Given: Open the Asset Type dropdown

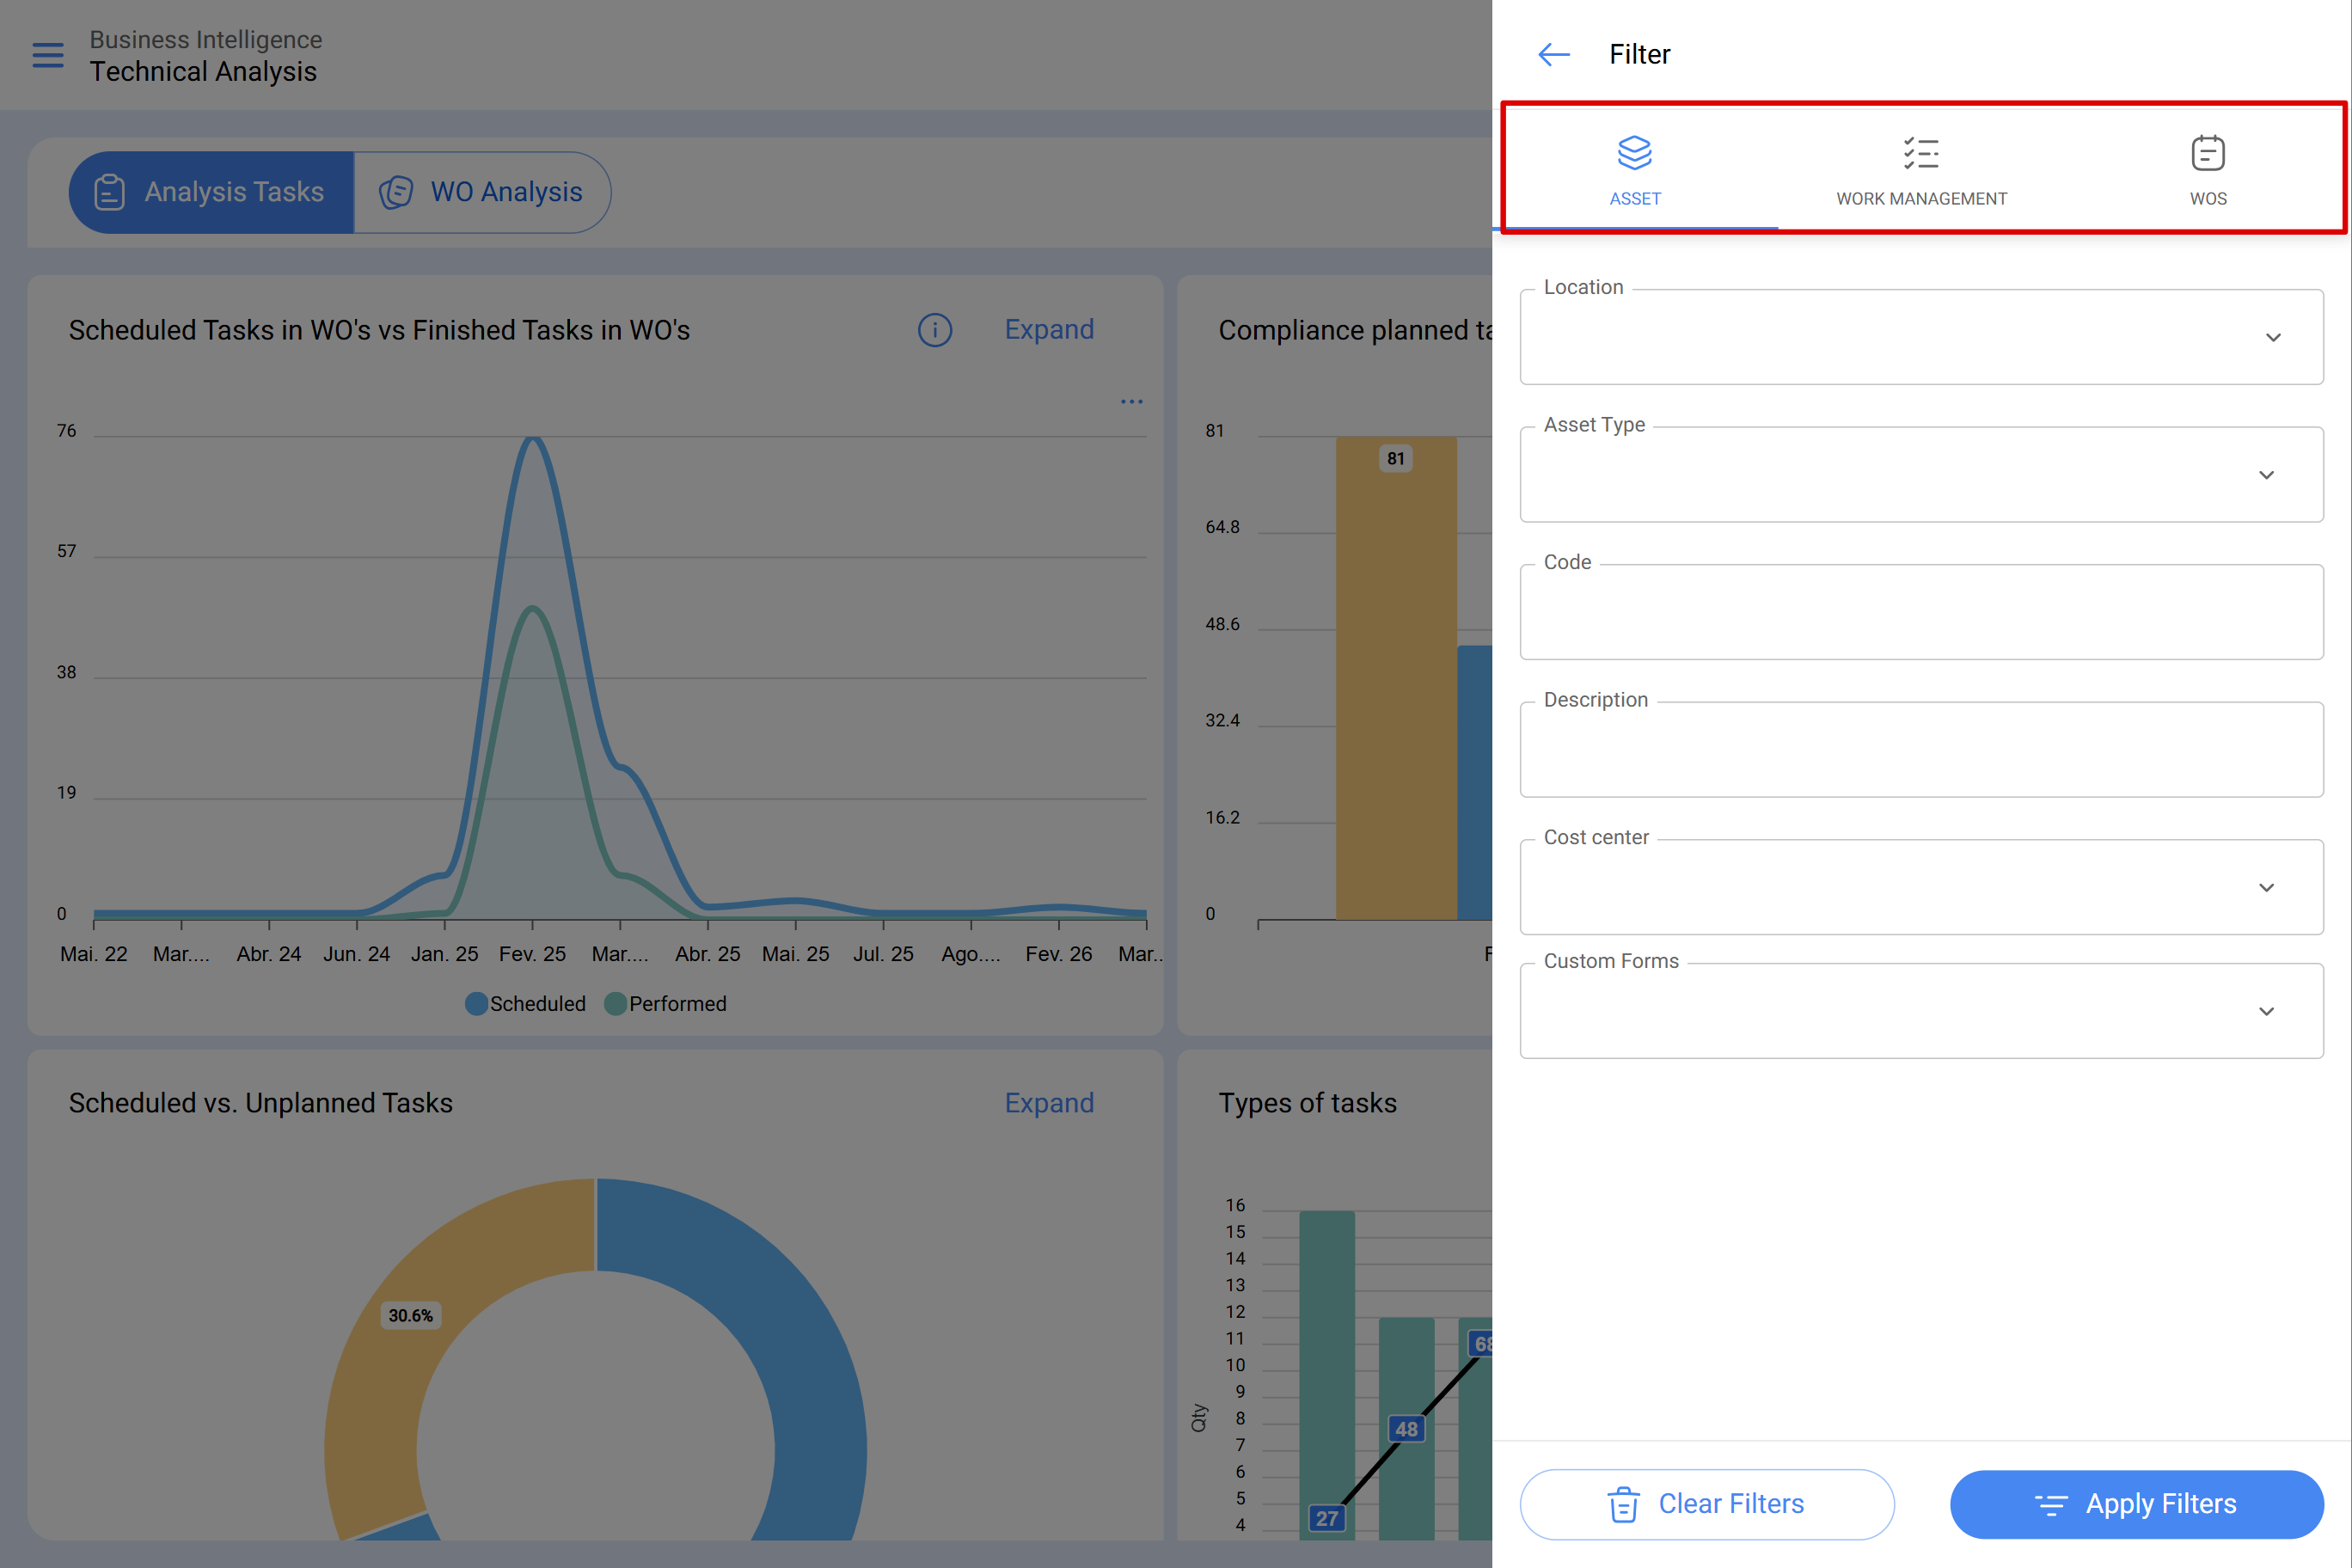Looking at the screenshot, I should (x=1921, y=474).
